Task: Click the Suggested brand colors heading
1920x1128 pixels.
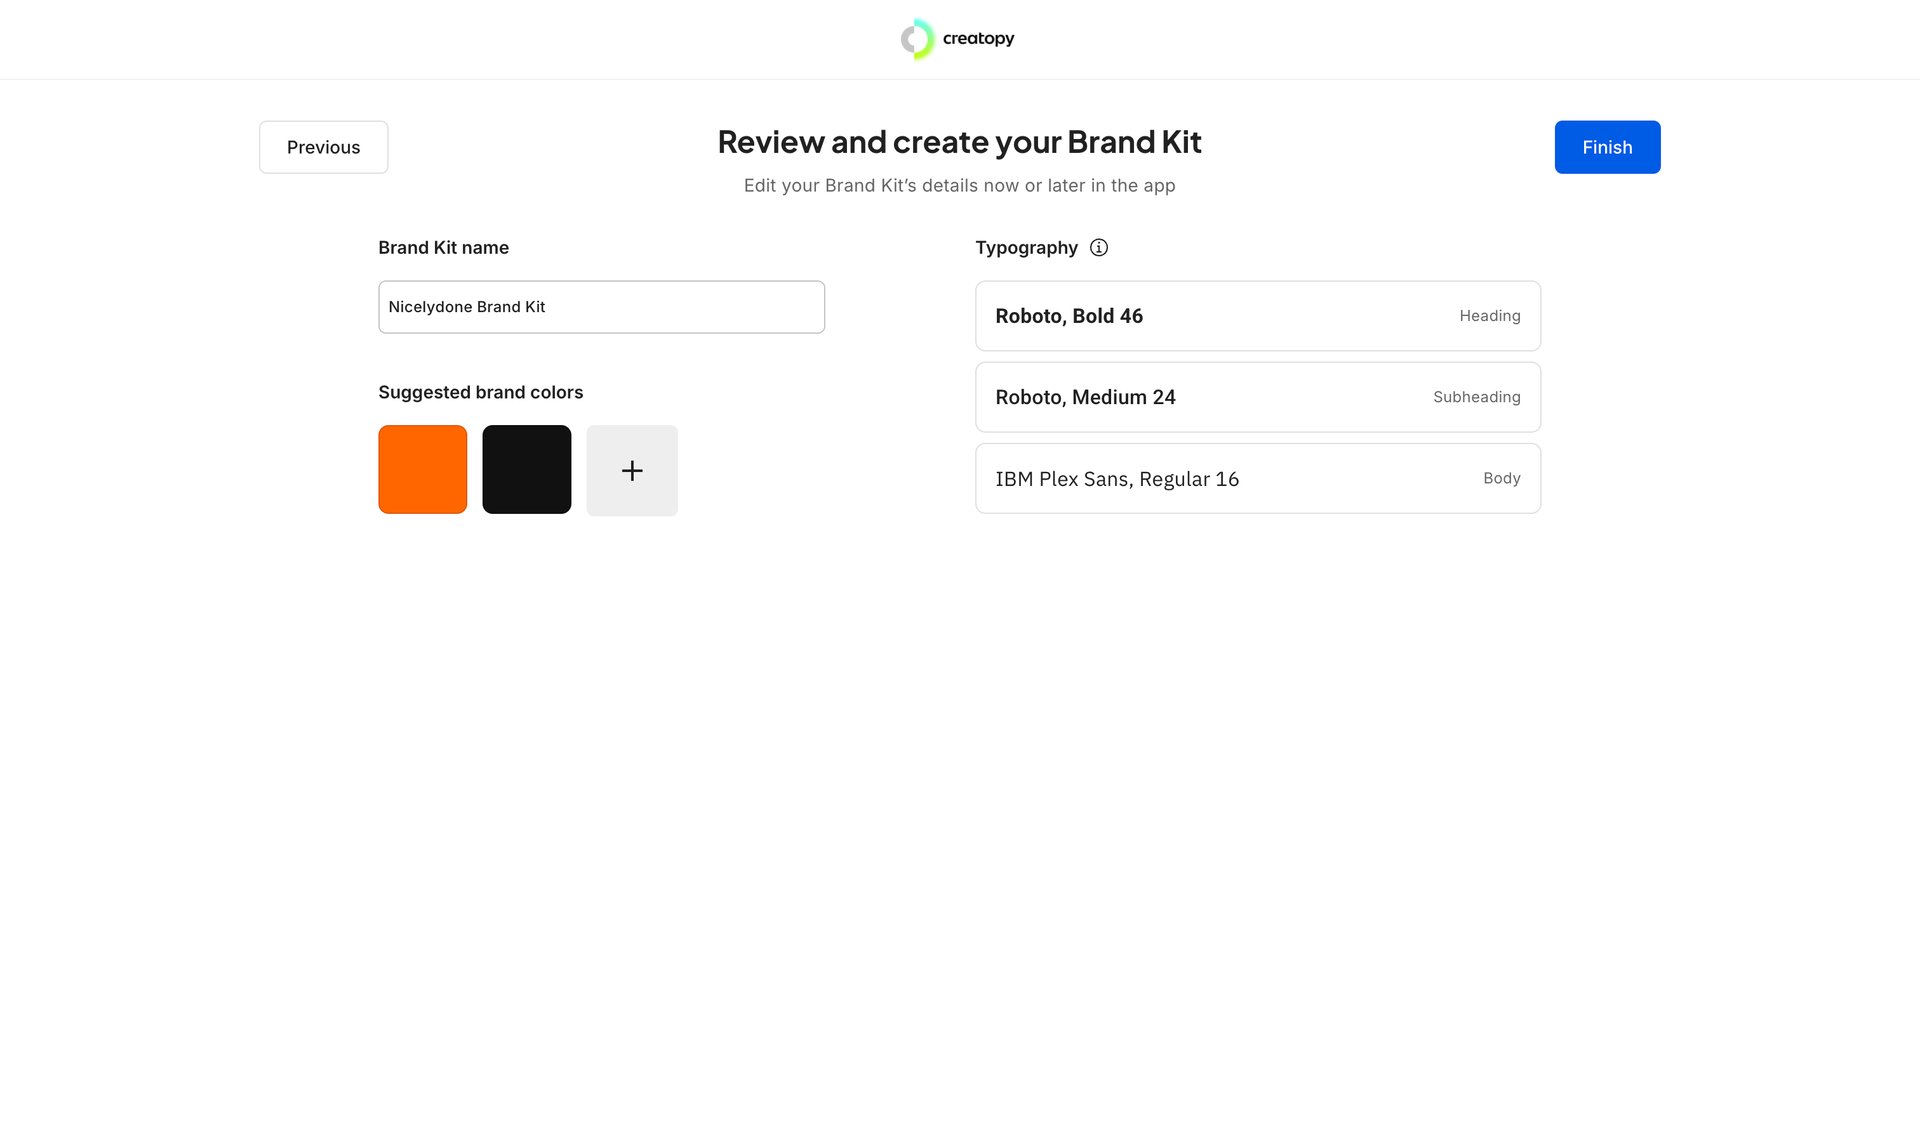Action: point(480,391)
